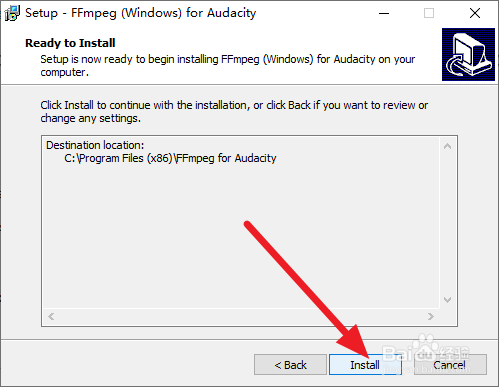Click the right arrow of horizontal scrollbar

[431, 316]
